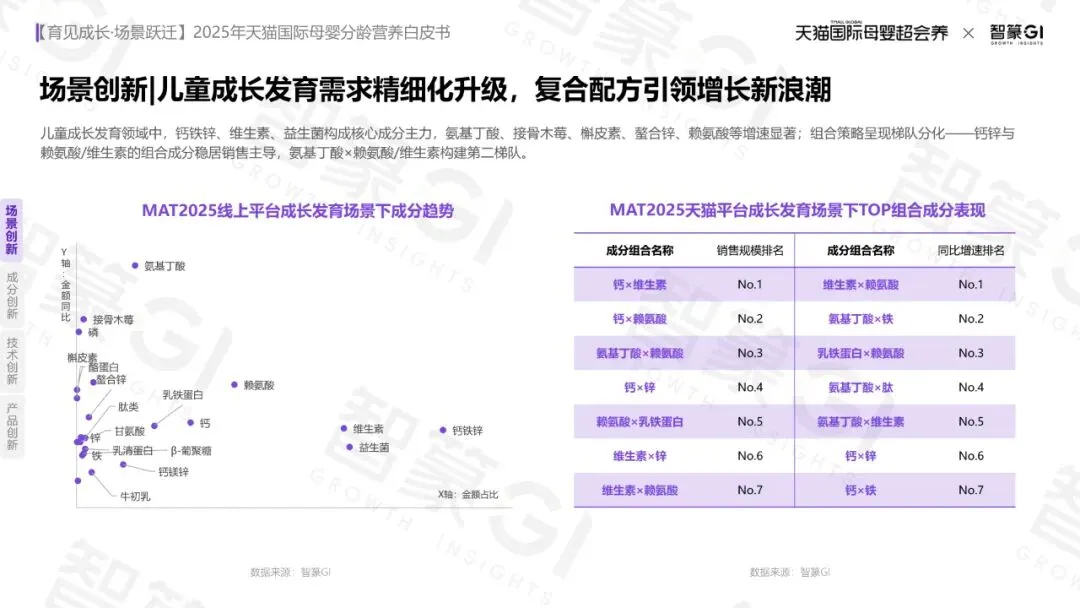Click the 钙×维生素 table cell
Viewport: 1080px width, 608px height.
tap(639, 284)
